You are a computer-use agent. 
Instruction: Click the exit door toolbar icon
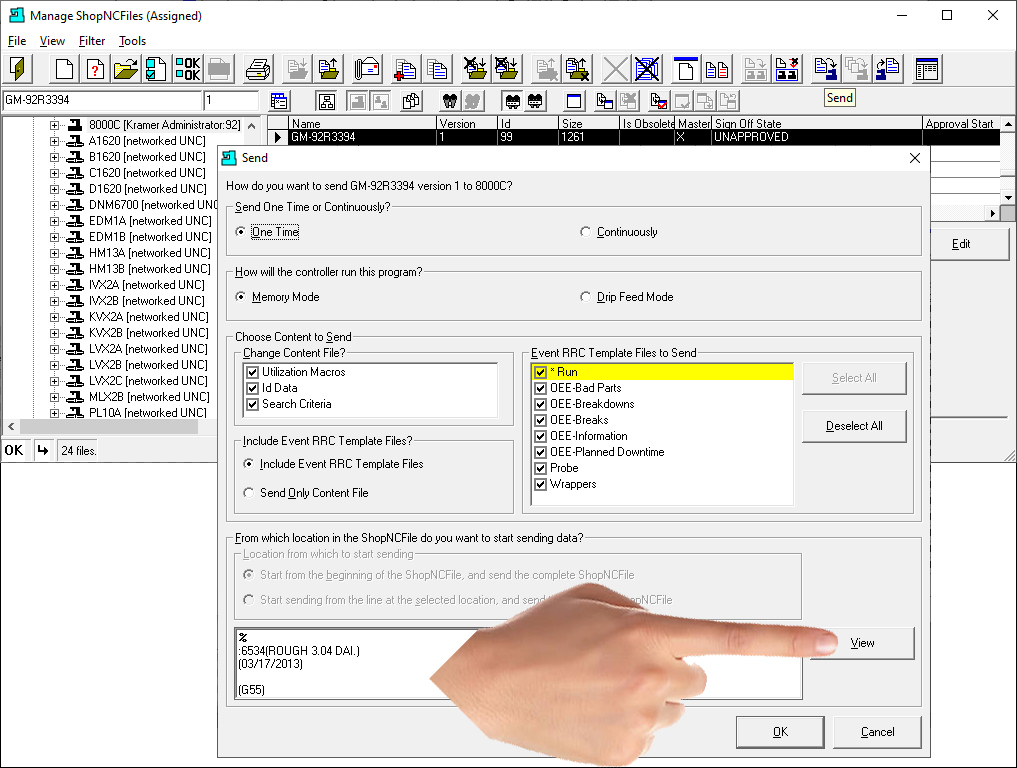click(18, 69)
